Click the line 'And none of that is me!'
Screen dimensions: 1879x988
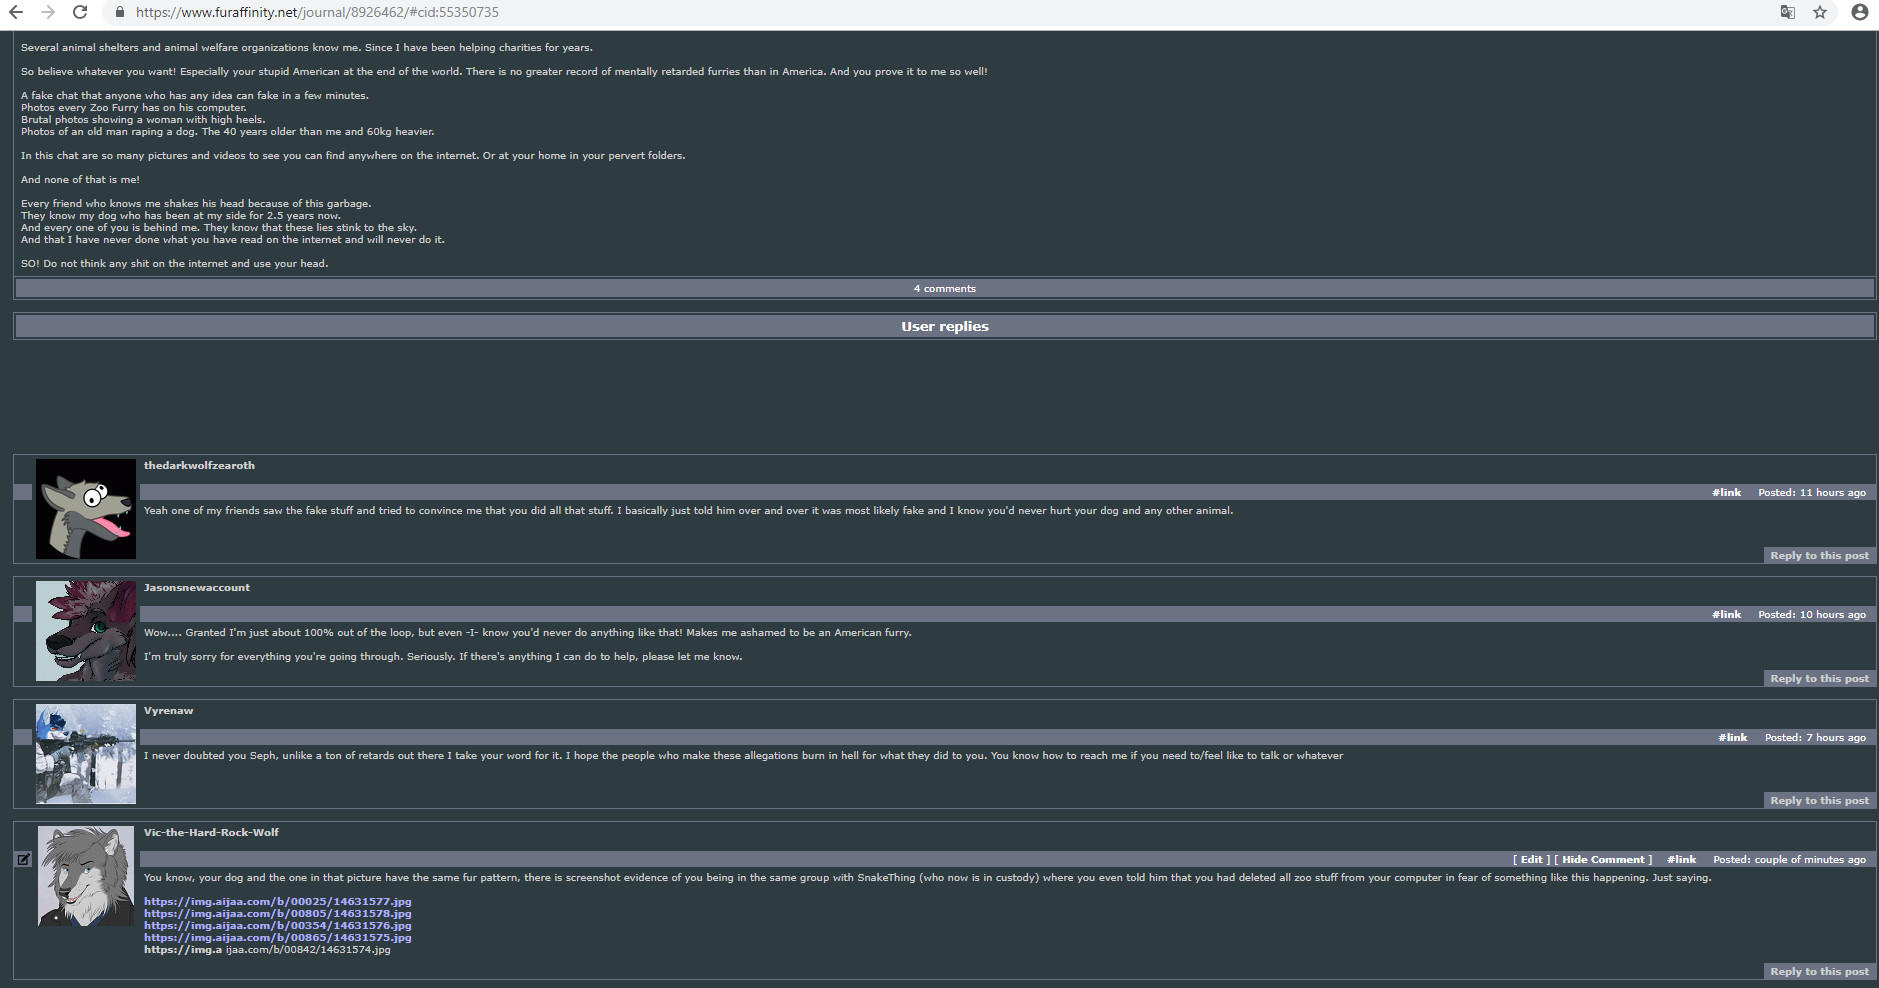[80, 179]
